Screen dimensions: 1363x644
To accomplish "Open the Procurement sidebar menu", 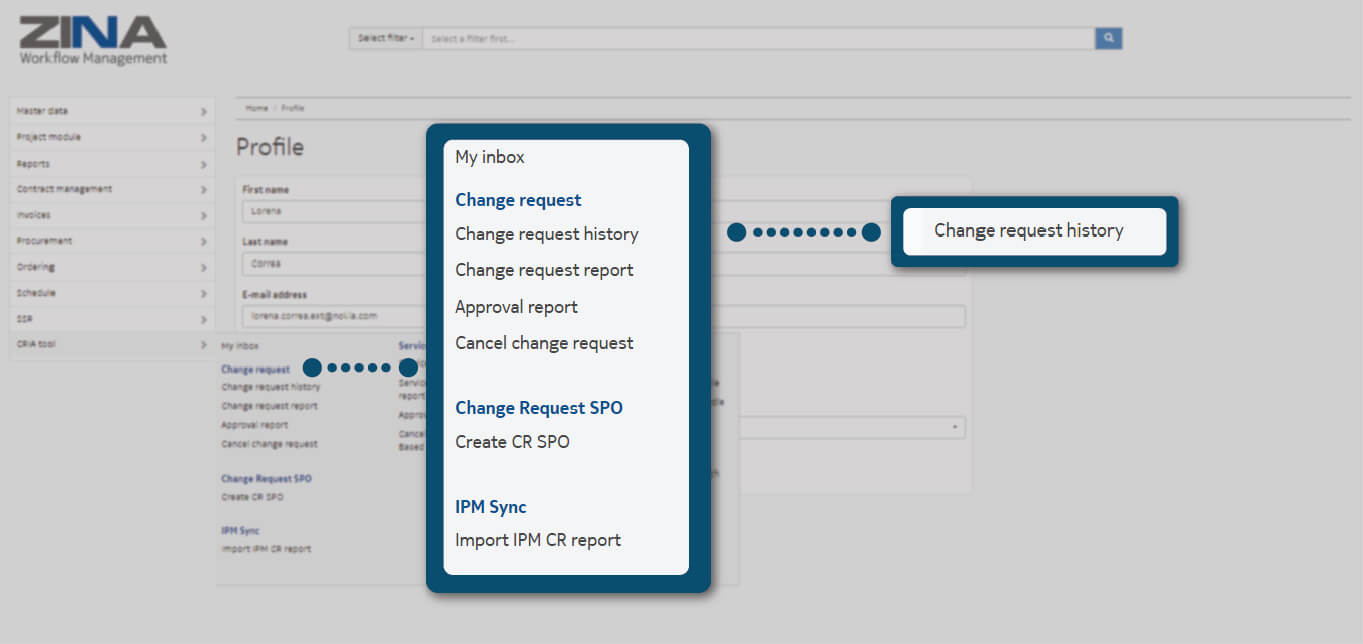I will click(45, 241).
